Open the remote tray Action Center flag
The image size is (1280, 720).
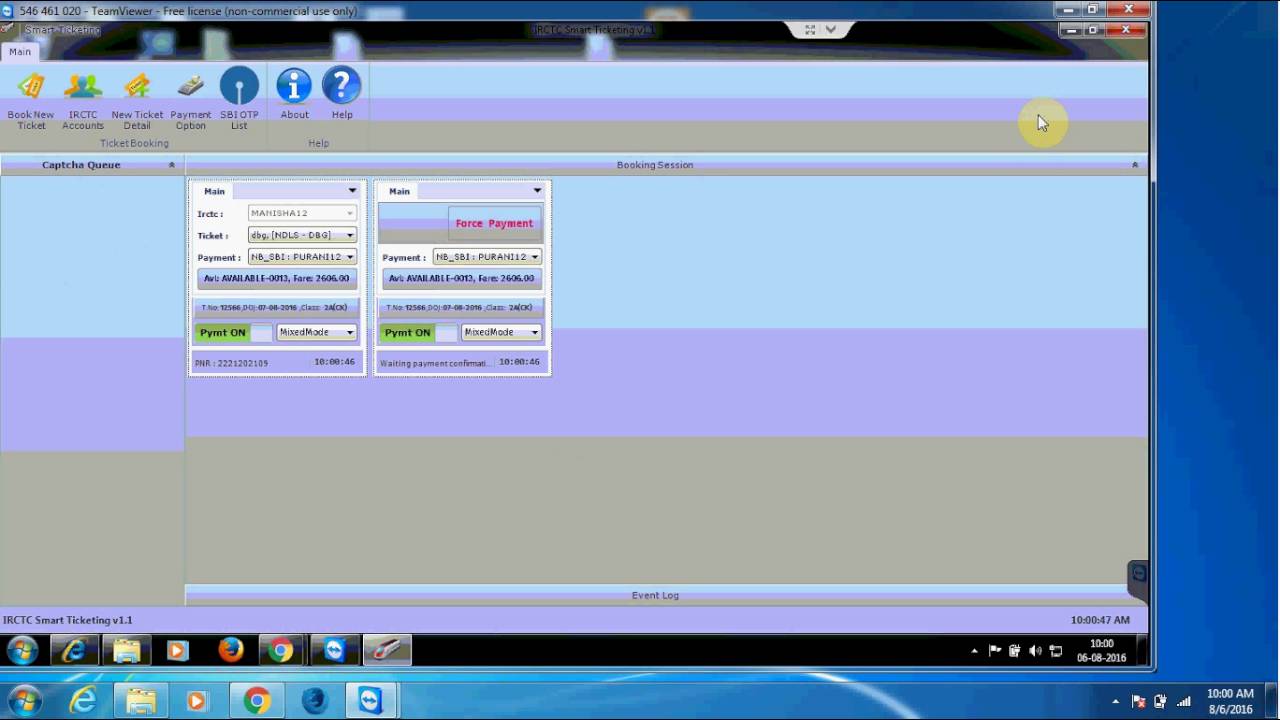pos(995,651)
